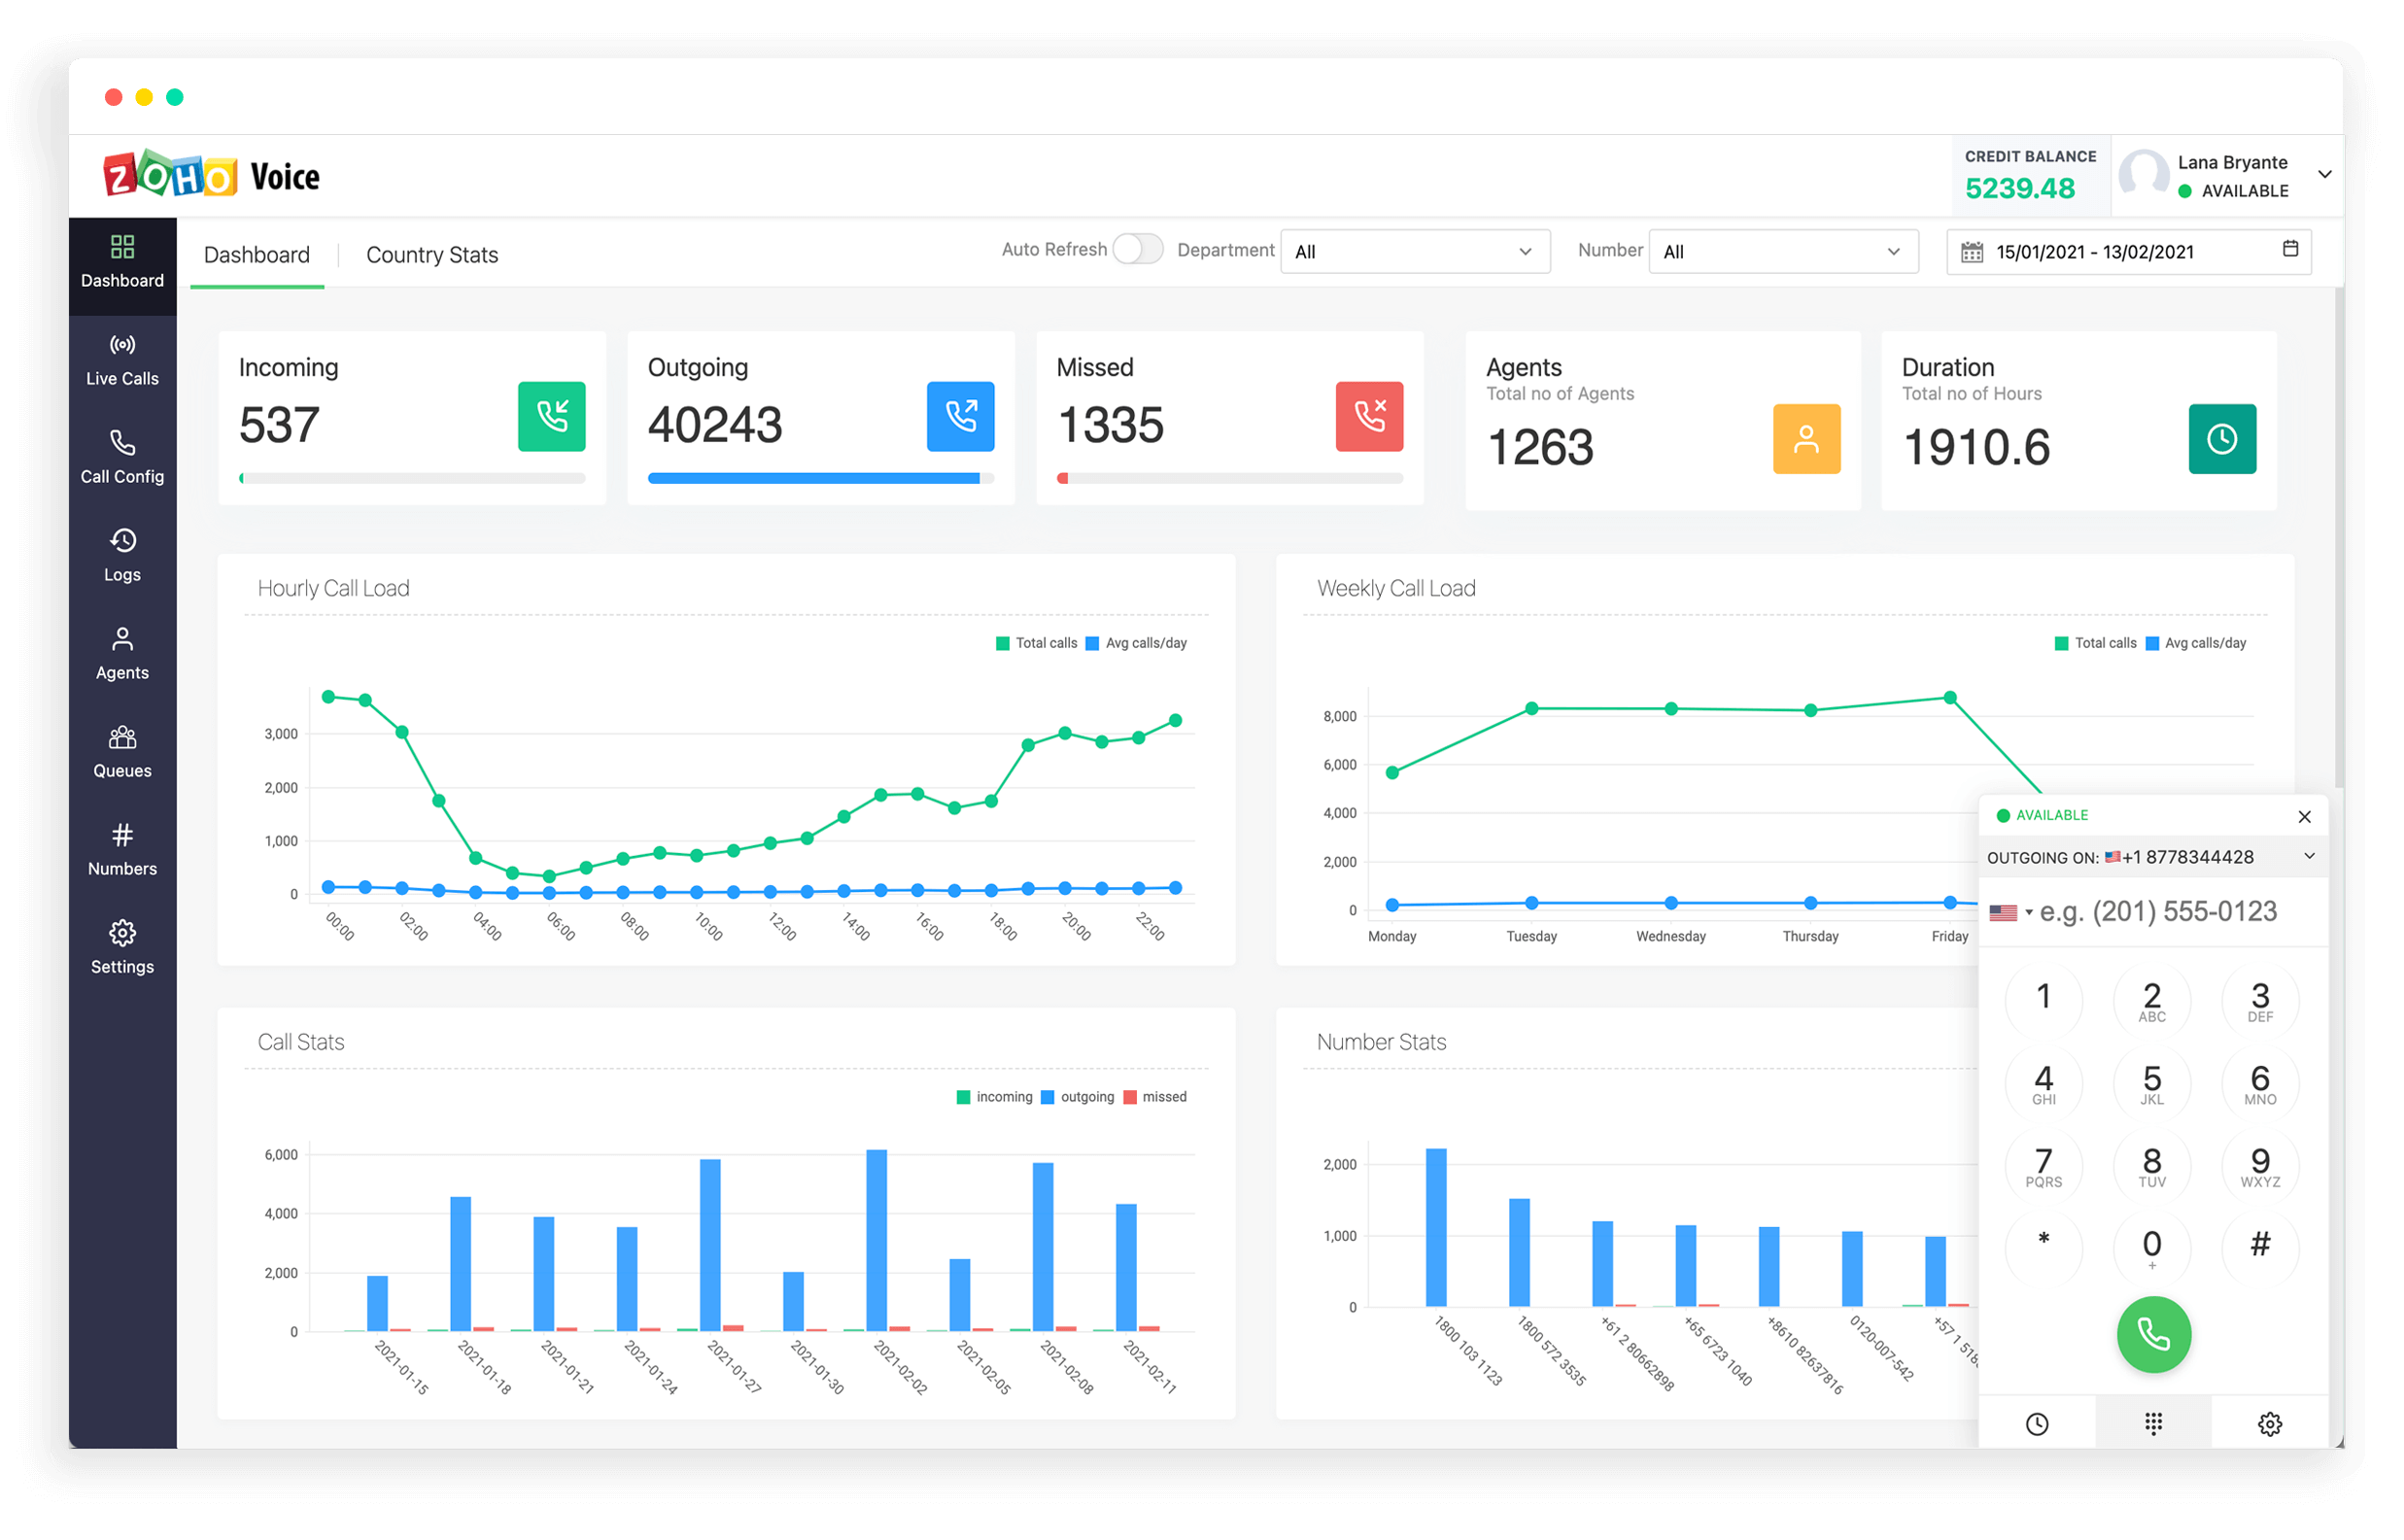The image size is (2404, 1540).
Task: Open the Department dropdown
Action: (1415, 251)
